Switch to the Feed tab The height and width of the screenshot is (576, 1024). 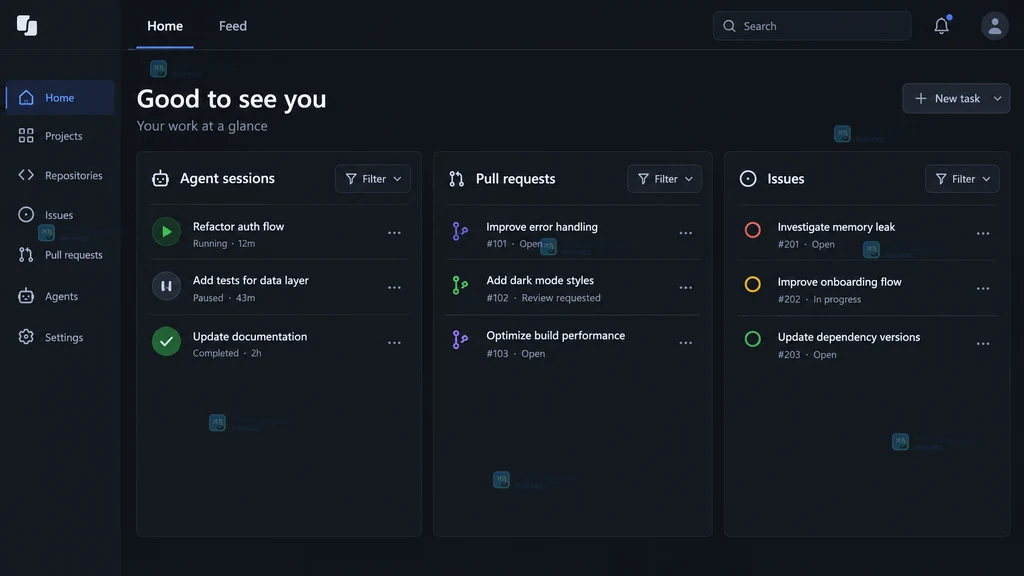(232, 26)
